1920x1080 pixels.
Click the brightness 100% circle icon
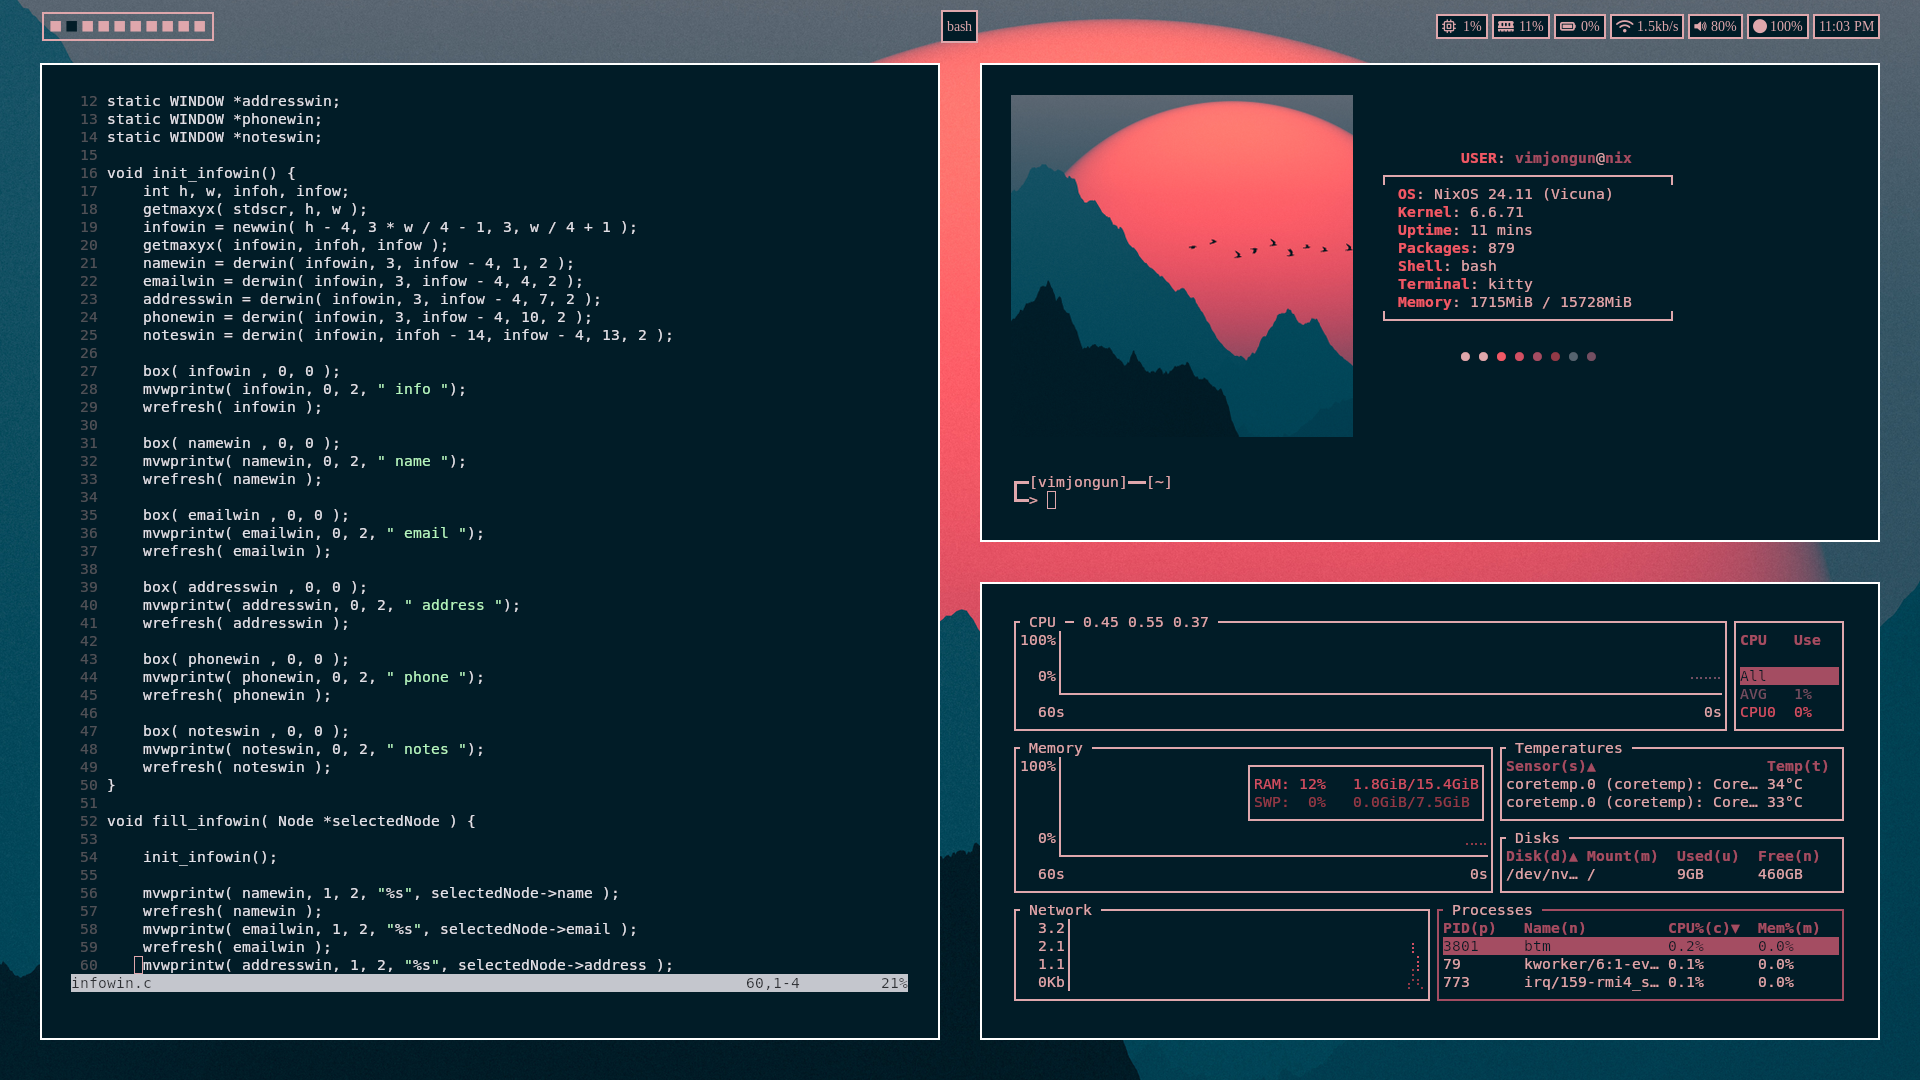(x=1760, y=27)
